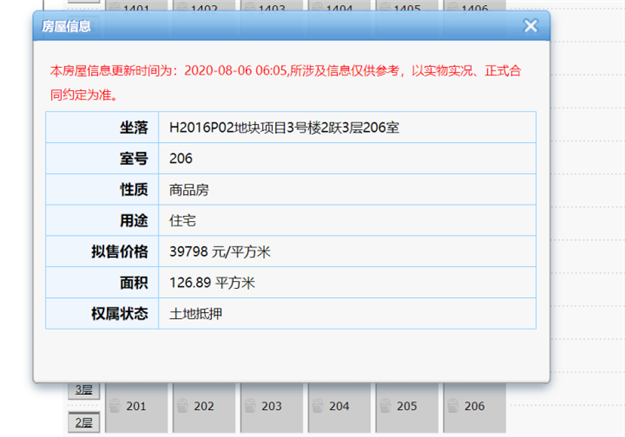The width and height of the screenshot is (625, 437).
Task: Click the 3层 floor label
Action: click(84, 390)
